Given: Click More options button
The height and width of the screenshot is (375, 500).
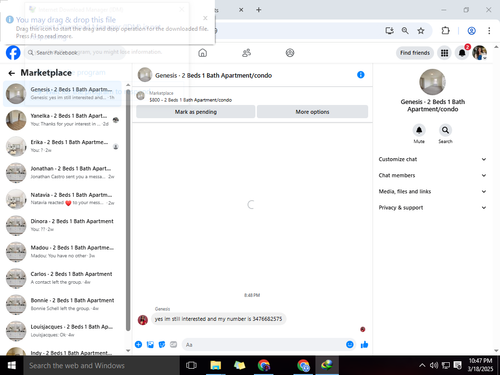Looking at the screenshot, I should point(312,112).
